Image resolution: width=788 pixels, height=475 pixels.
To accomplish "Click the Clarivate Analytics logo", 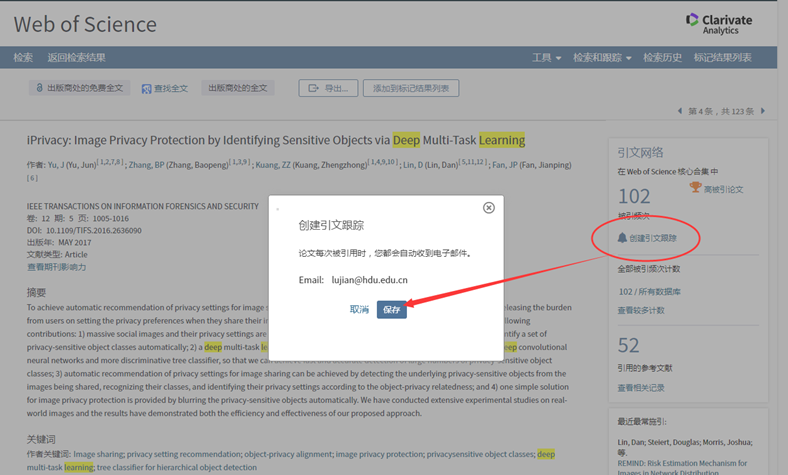I will point(719,24).
